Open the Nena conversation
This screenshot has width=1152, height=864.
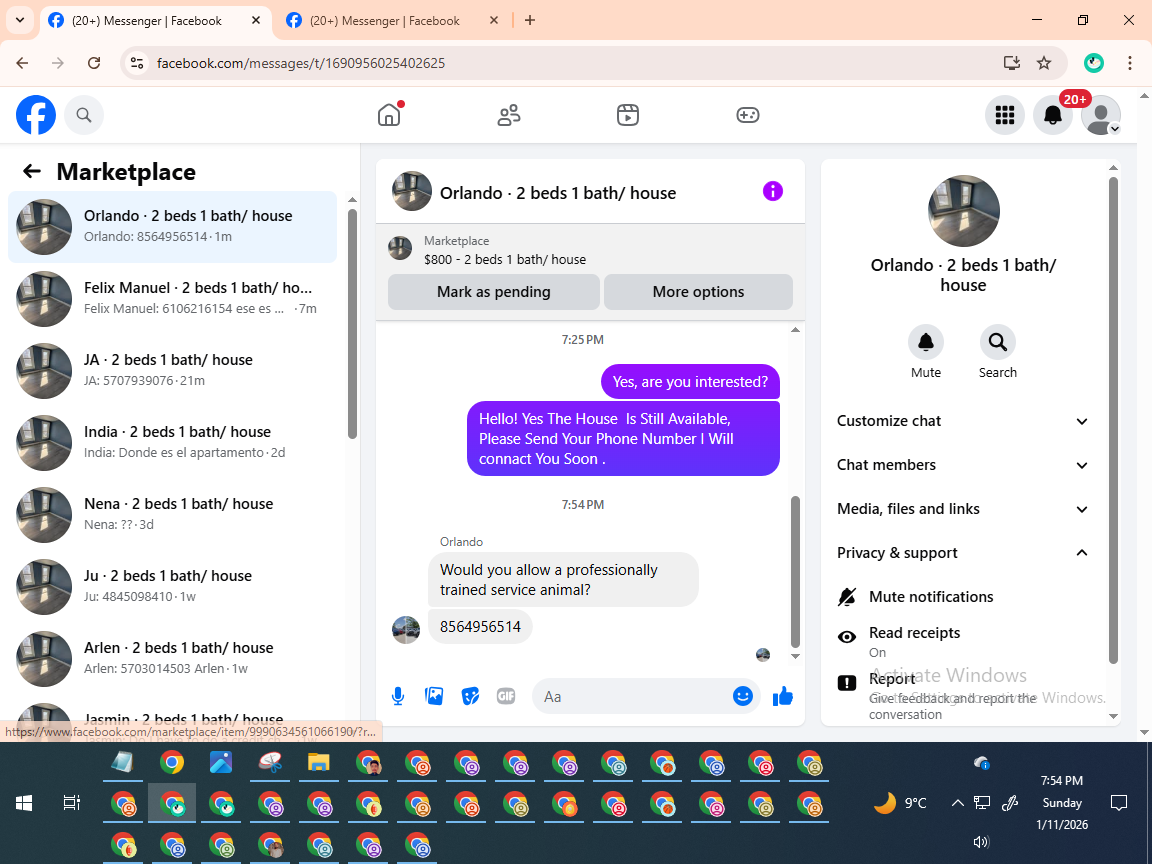173,514
